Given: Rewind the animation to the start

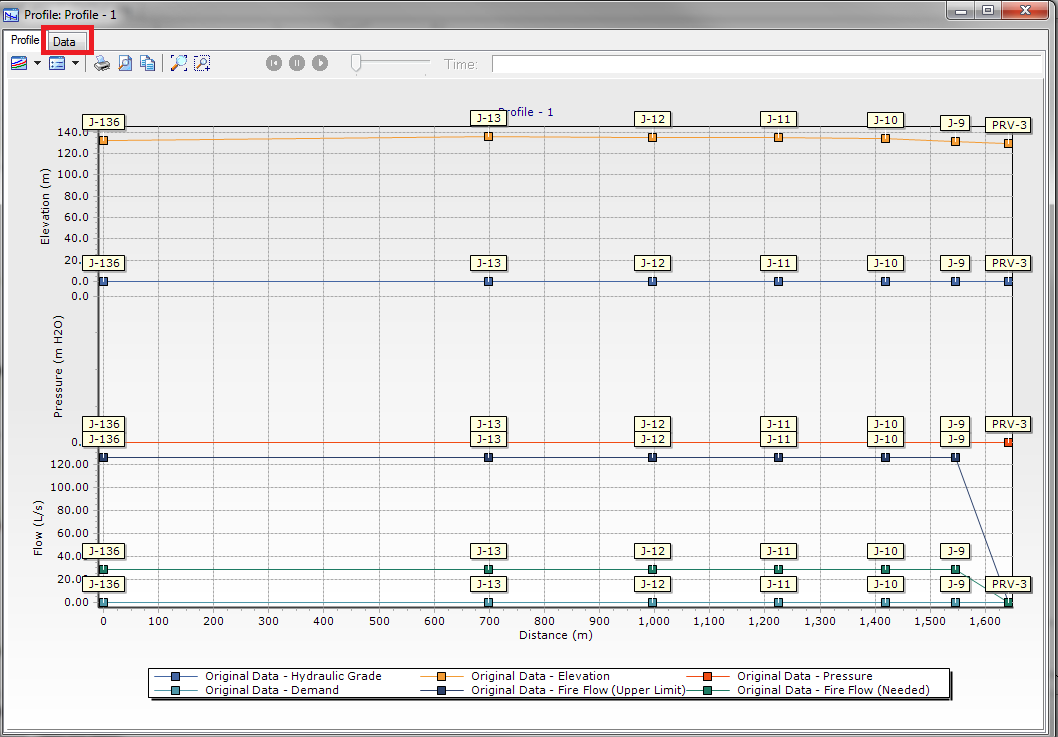Looking at the screenshot, I should [x=274, y=64].
